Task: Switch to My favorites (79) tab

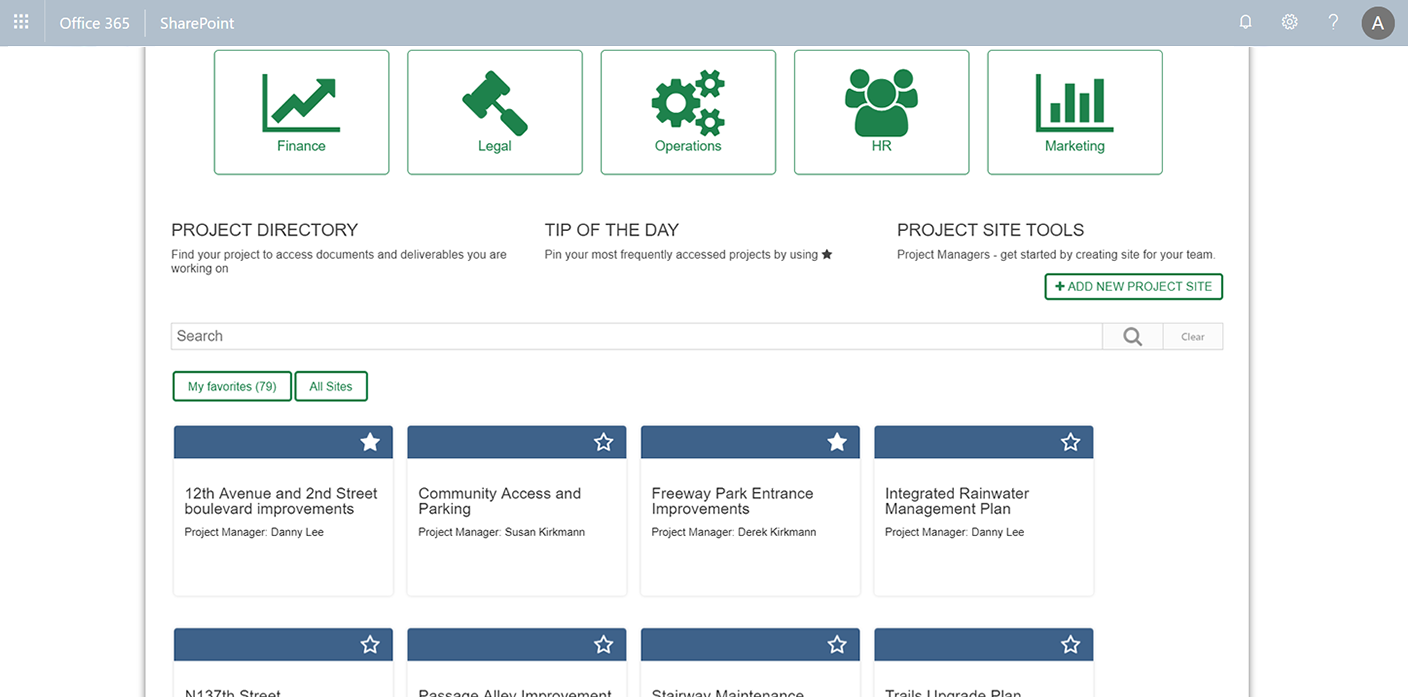Action: [x=232, y=386]
